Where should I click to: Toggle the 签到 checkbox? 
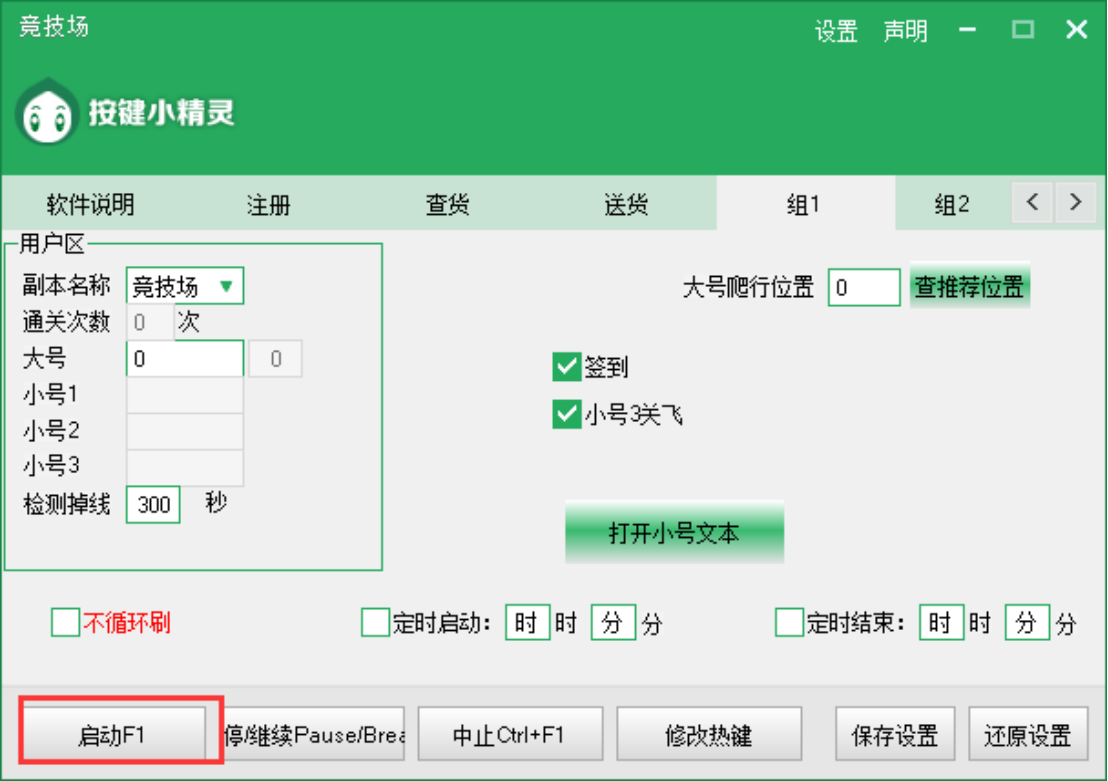pos(567,367)
